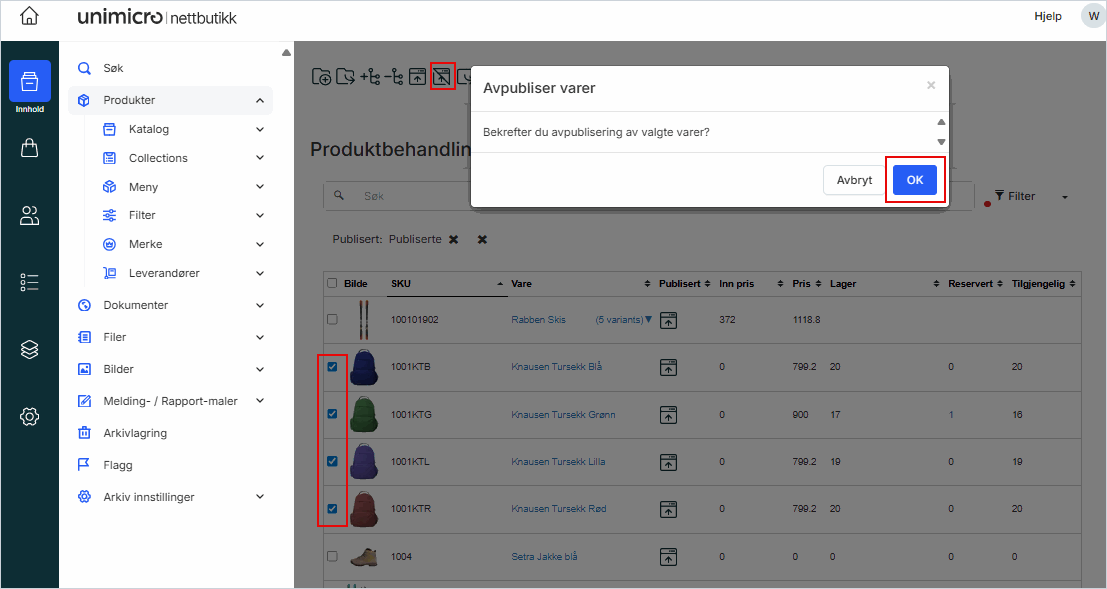Click the add folder toolbar icon
Viewport: 1107px width, 589px height.
[321, 76]
